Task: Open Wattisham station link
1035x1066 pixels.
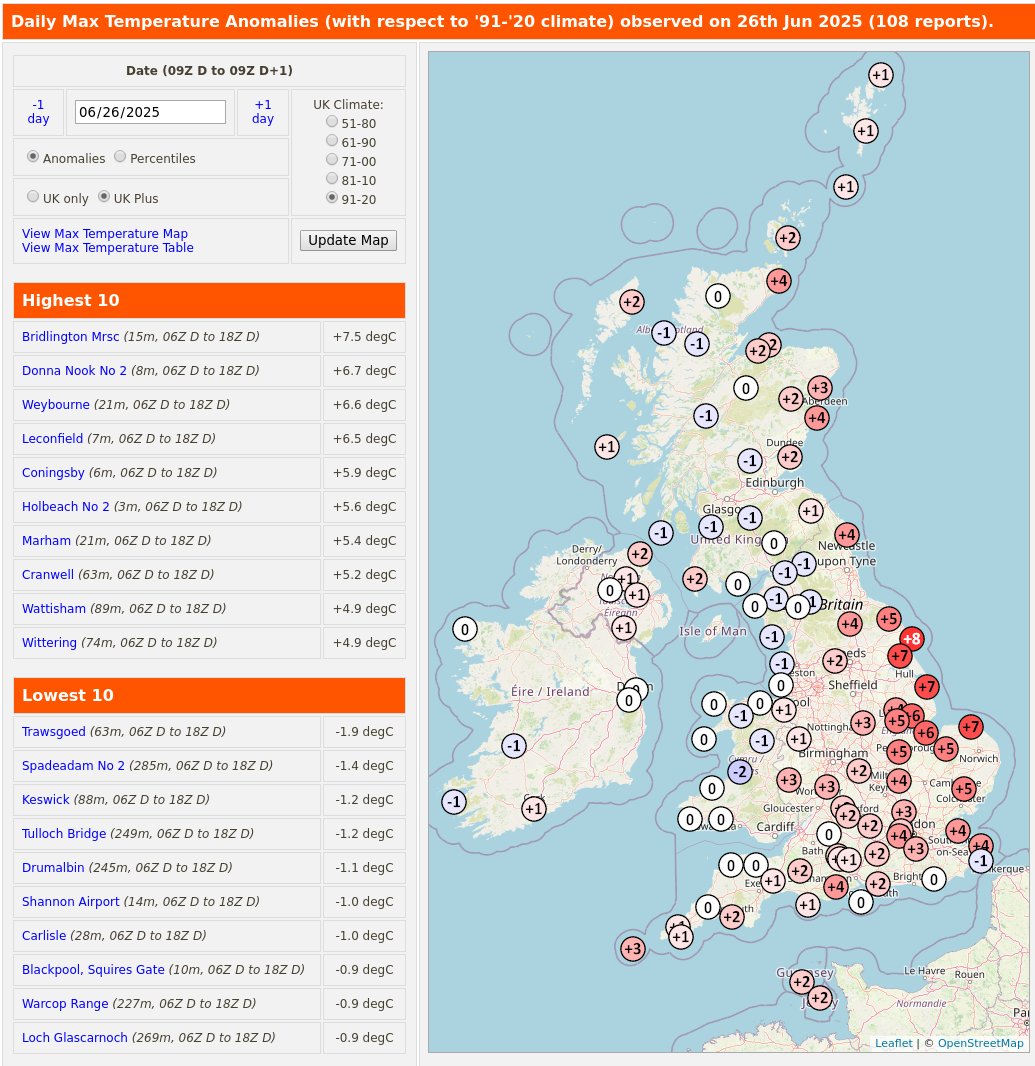Action: [54, 608]
